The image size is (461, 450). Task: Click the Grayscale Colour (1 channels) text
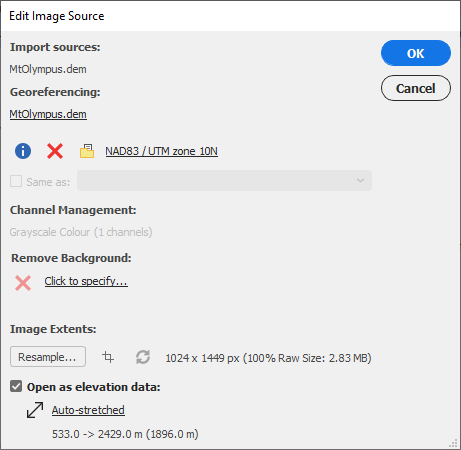click(81, 232)
